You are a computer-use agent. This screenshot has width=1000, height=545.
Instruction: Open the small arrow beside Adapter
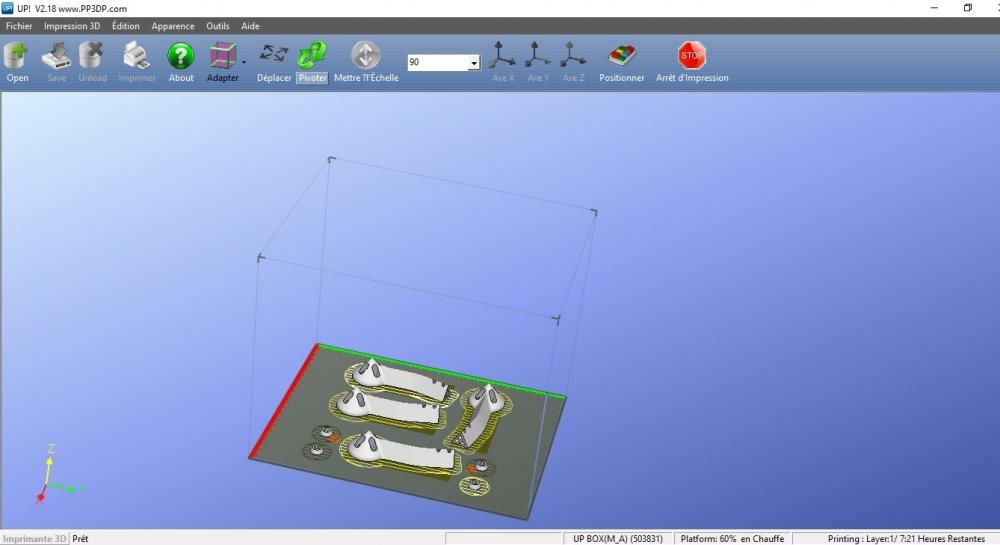point(244,62)
